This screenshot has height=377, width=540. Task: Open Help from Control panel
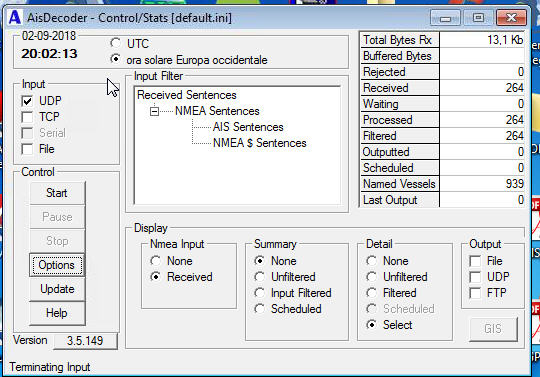(57, 313)
